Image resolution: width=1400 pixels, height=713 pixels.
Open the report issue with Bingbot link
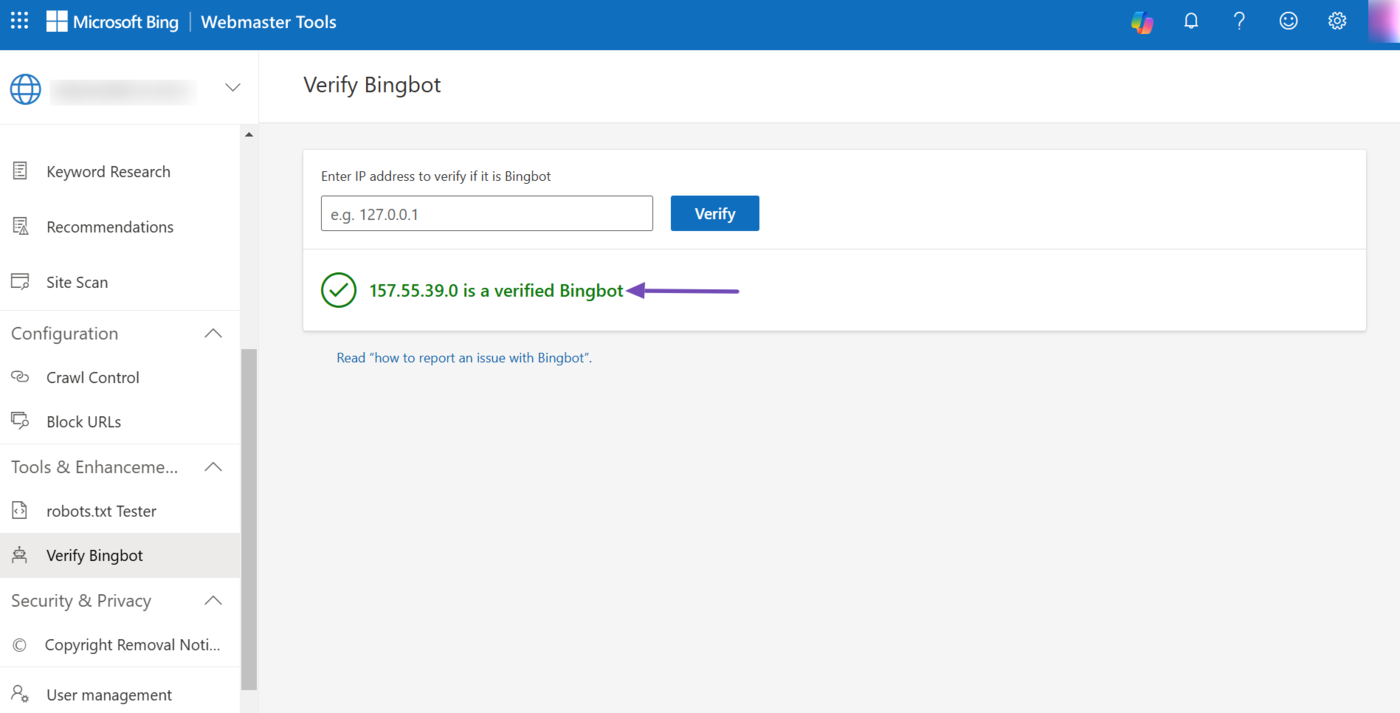(x=464, y=358)
